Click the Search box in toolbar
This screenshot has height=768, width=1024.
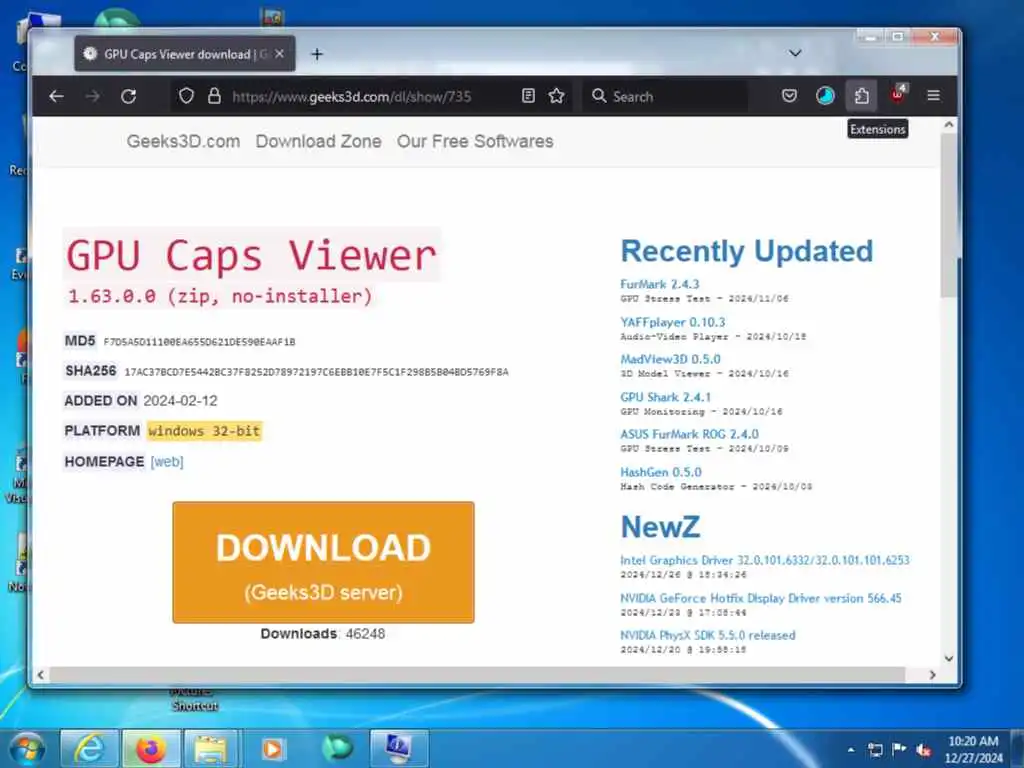click(666, 97)
